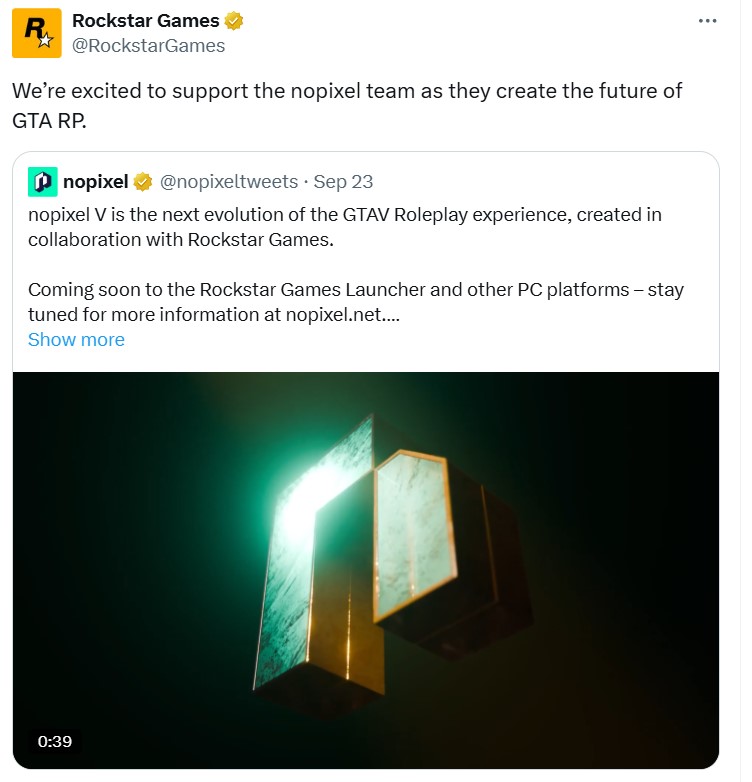Open the Sep 23 timestamp link
Viewport: 752px width, 782px height.
(343, 181)
